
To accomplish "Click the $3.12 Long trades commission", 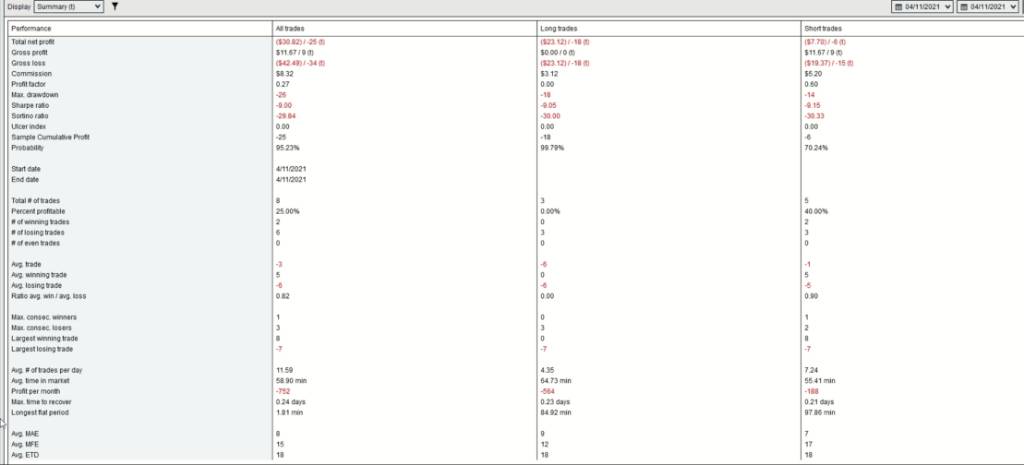I will click(x=547, y=74).
